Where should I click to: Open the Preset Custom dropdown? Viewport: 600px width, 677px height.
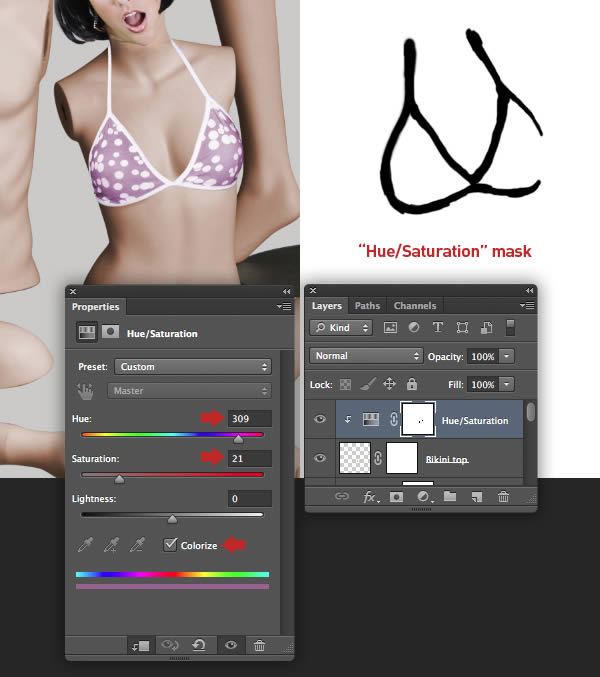pyautogui.click(x=193, y=367)
